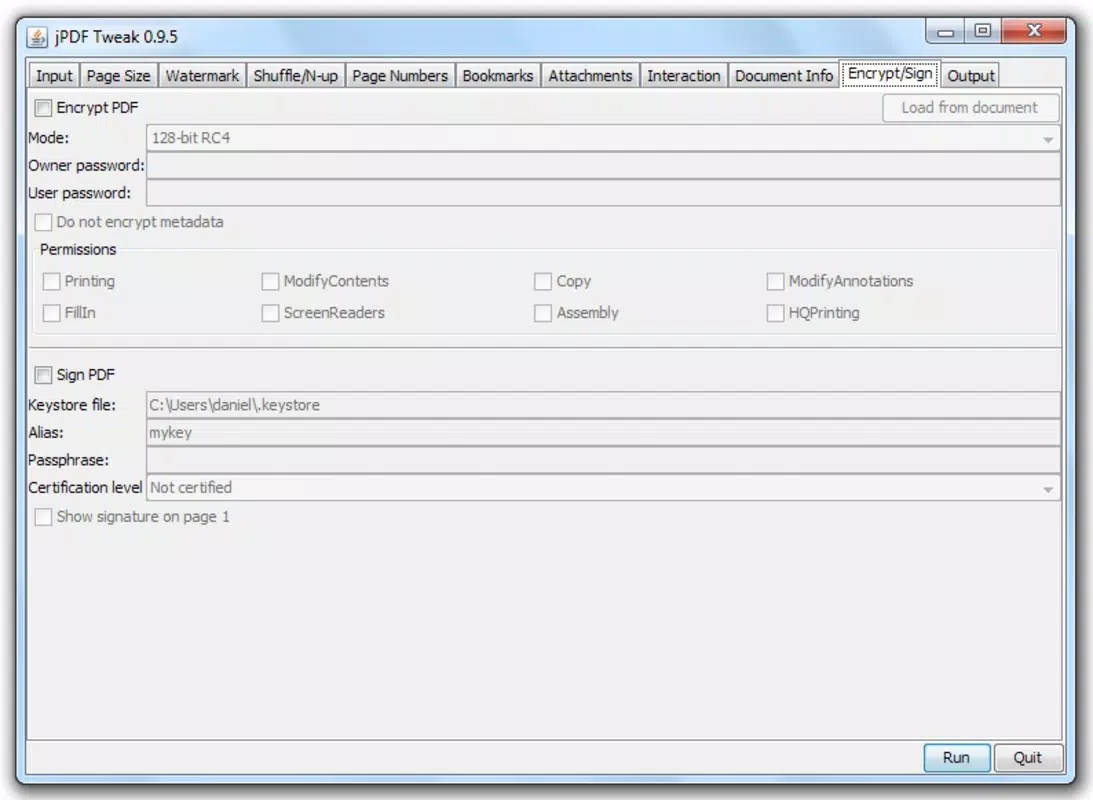Click the Permissions group label
Screen dimensions: 1093x800
(x=78, y=249)
